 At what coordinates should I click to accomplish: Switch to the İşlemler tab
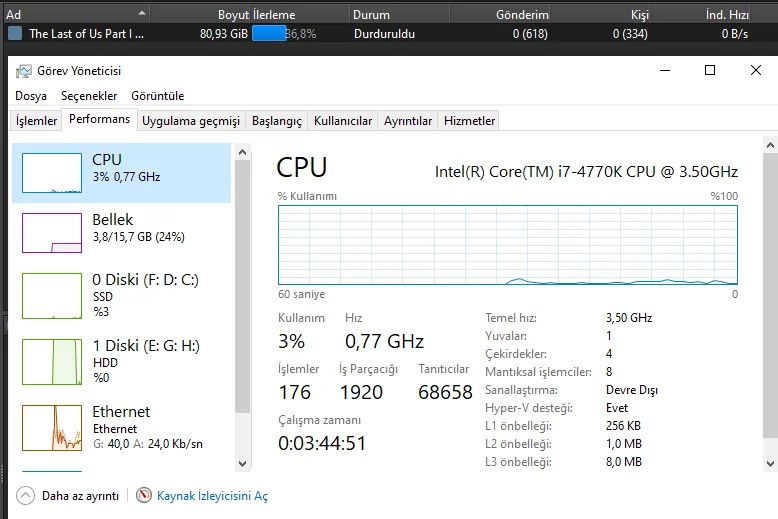pyautogui.click(x=36, y=121)
